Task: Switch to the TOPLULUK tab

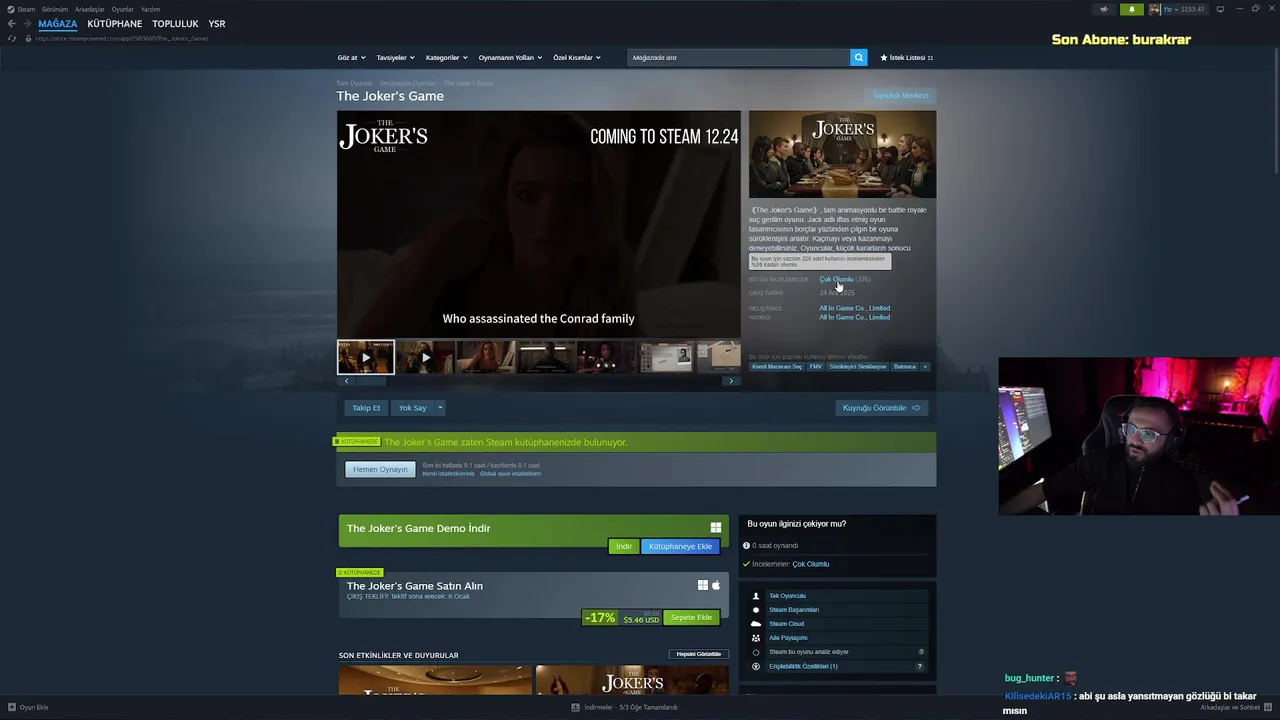Action: (175, 24)
